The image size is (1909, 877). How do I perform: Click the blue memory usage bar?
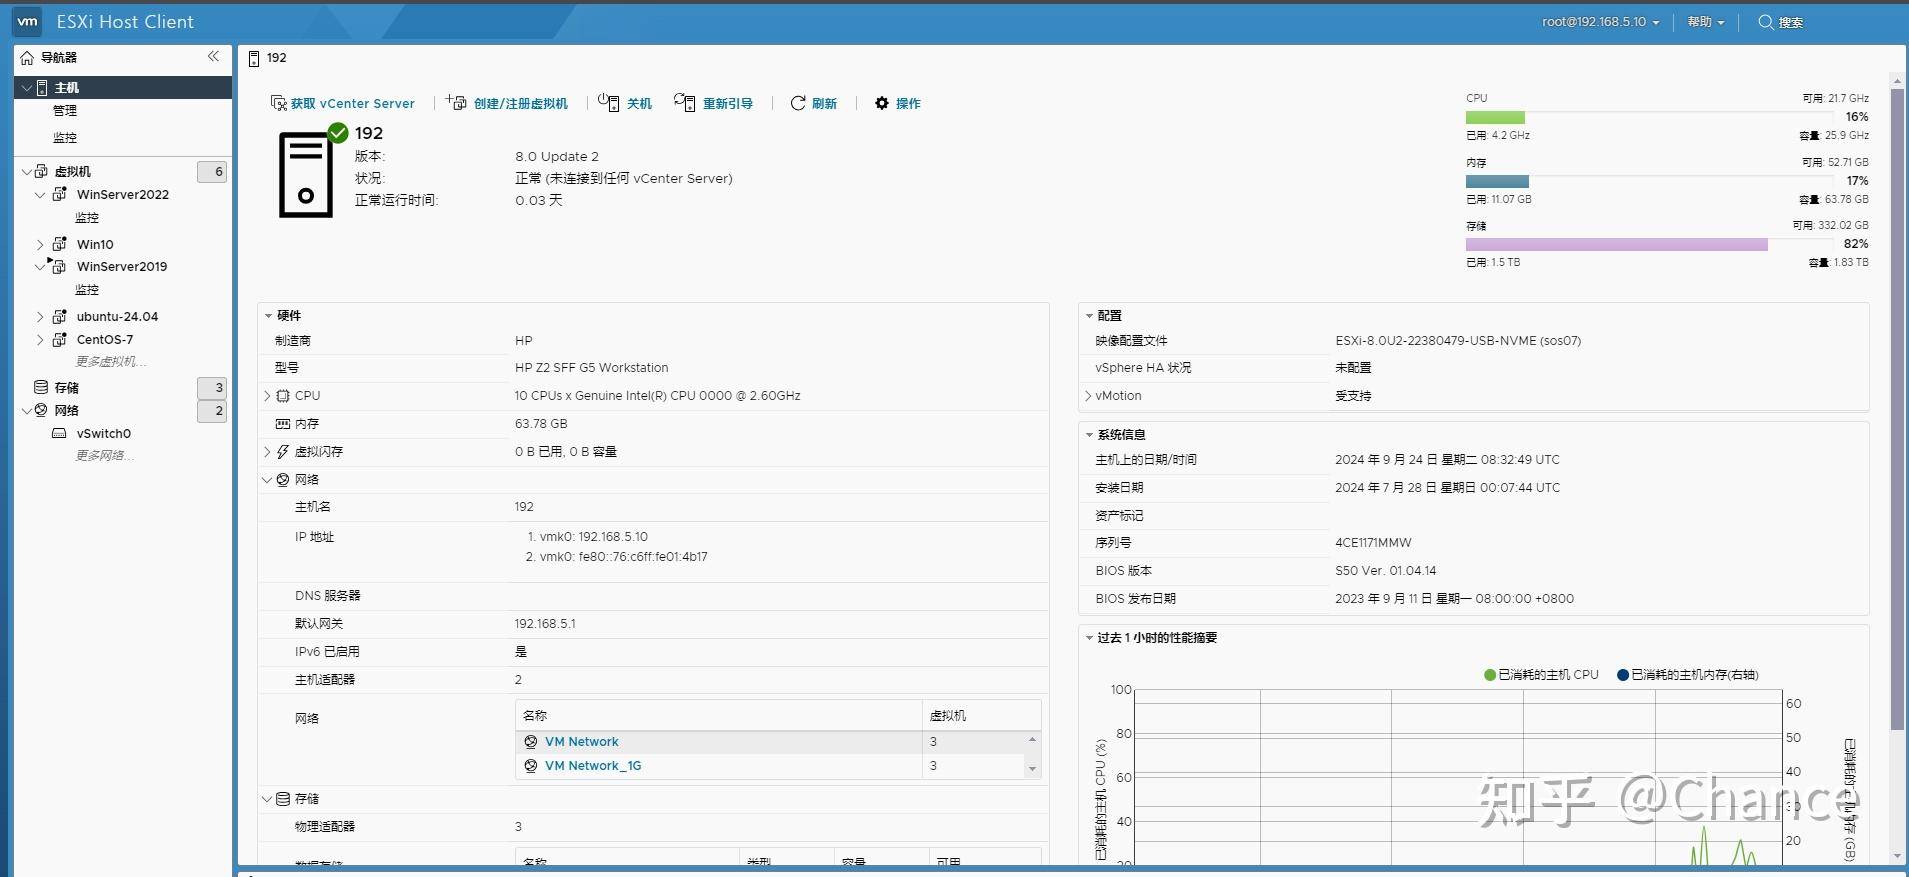click(x=1497, y=181)
